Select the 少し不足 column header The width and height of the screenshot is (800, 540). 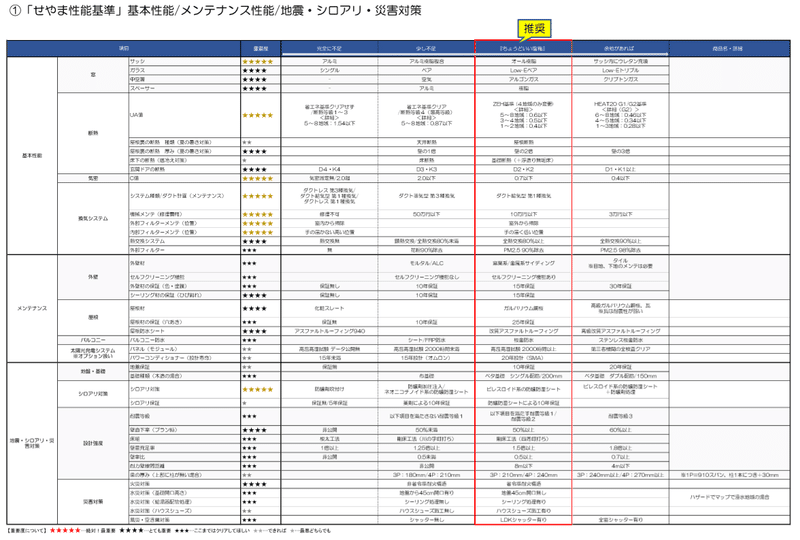[x=426, y=48]
